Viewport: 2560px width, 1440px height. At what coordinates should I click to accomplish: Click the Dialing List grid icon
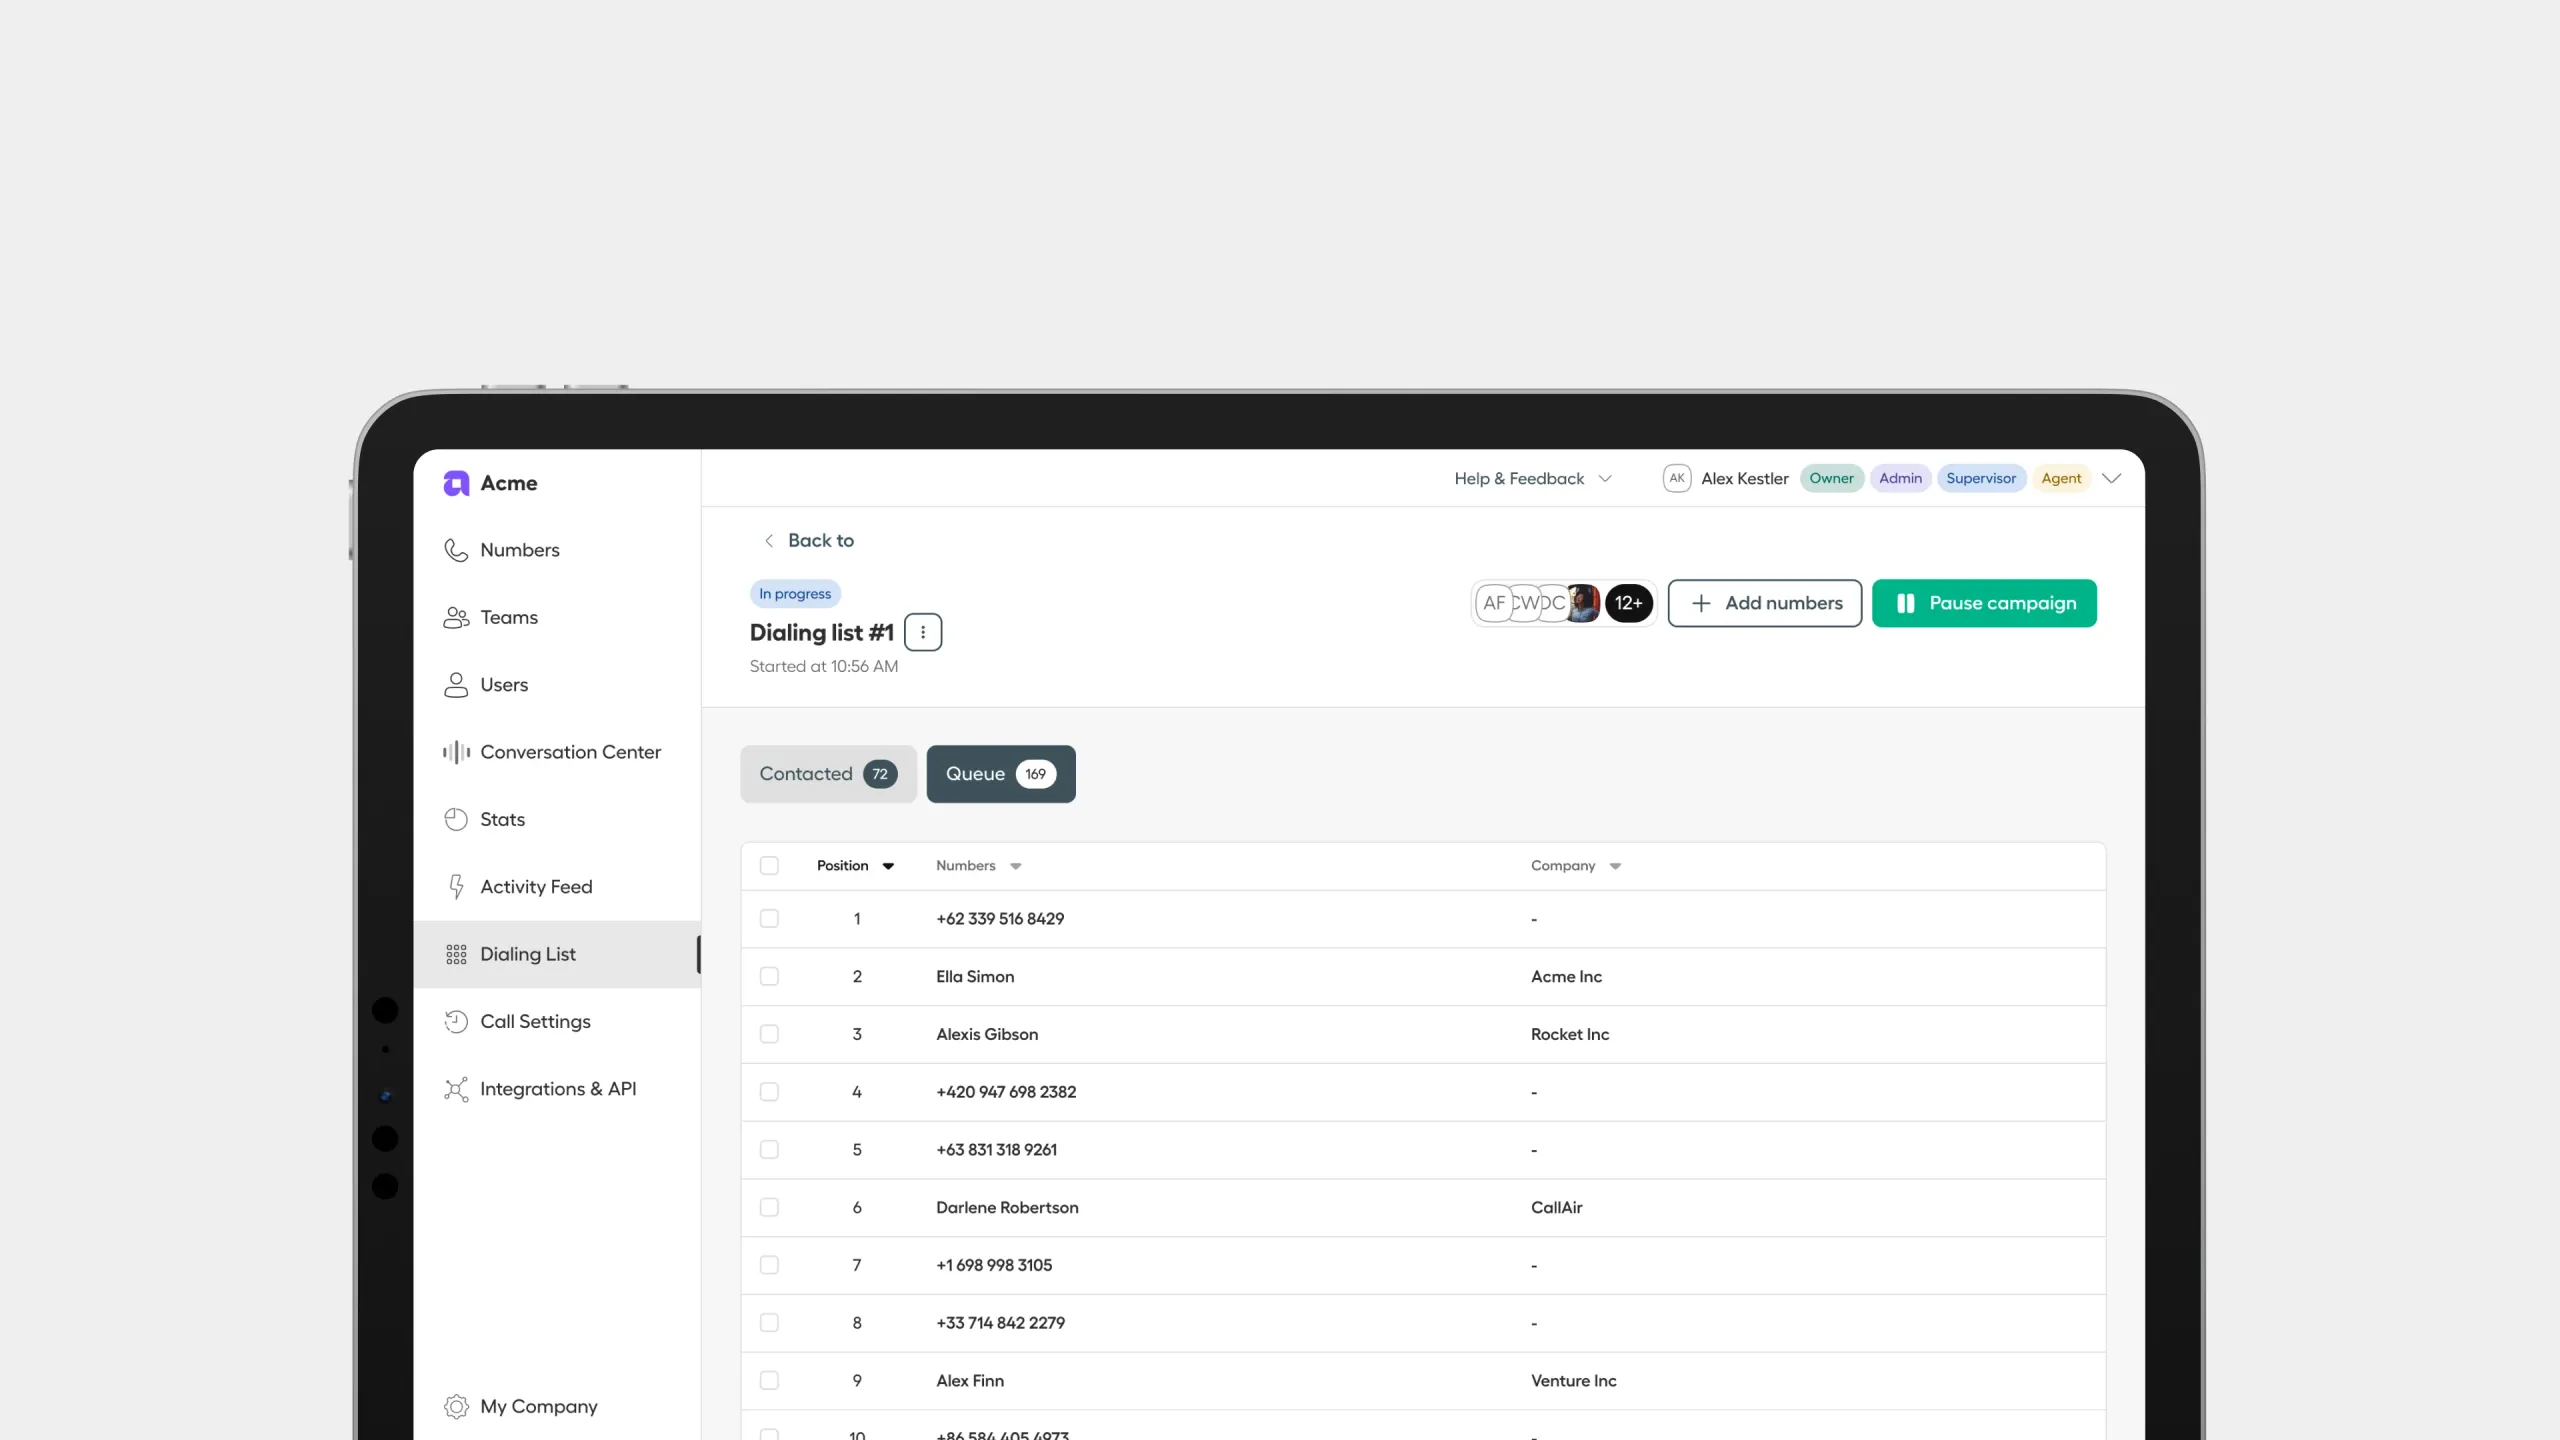point(456,954)
